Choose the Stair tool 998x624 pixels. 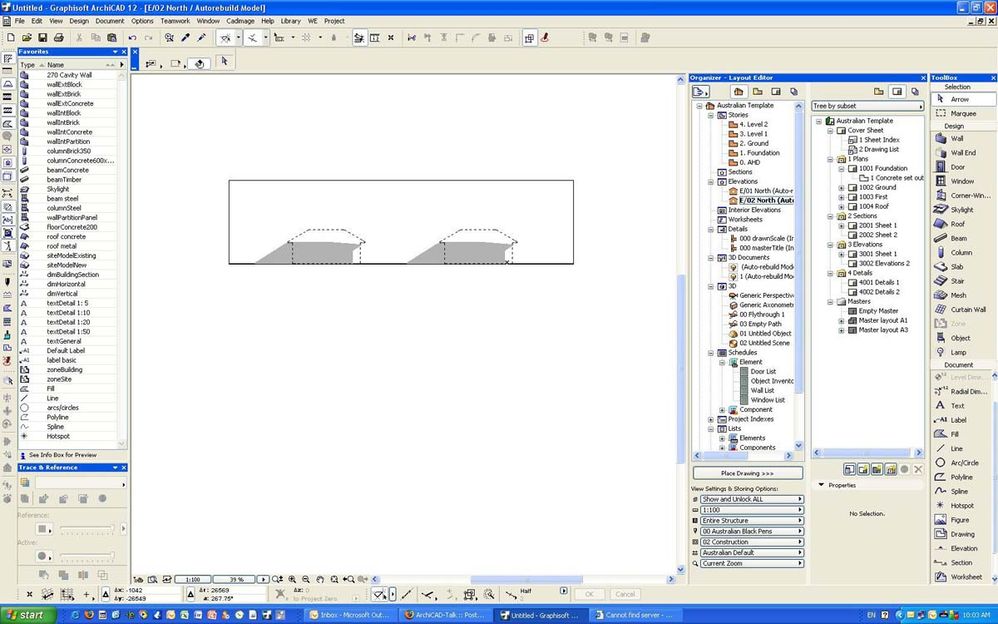pos(957,281)
